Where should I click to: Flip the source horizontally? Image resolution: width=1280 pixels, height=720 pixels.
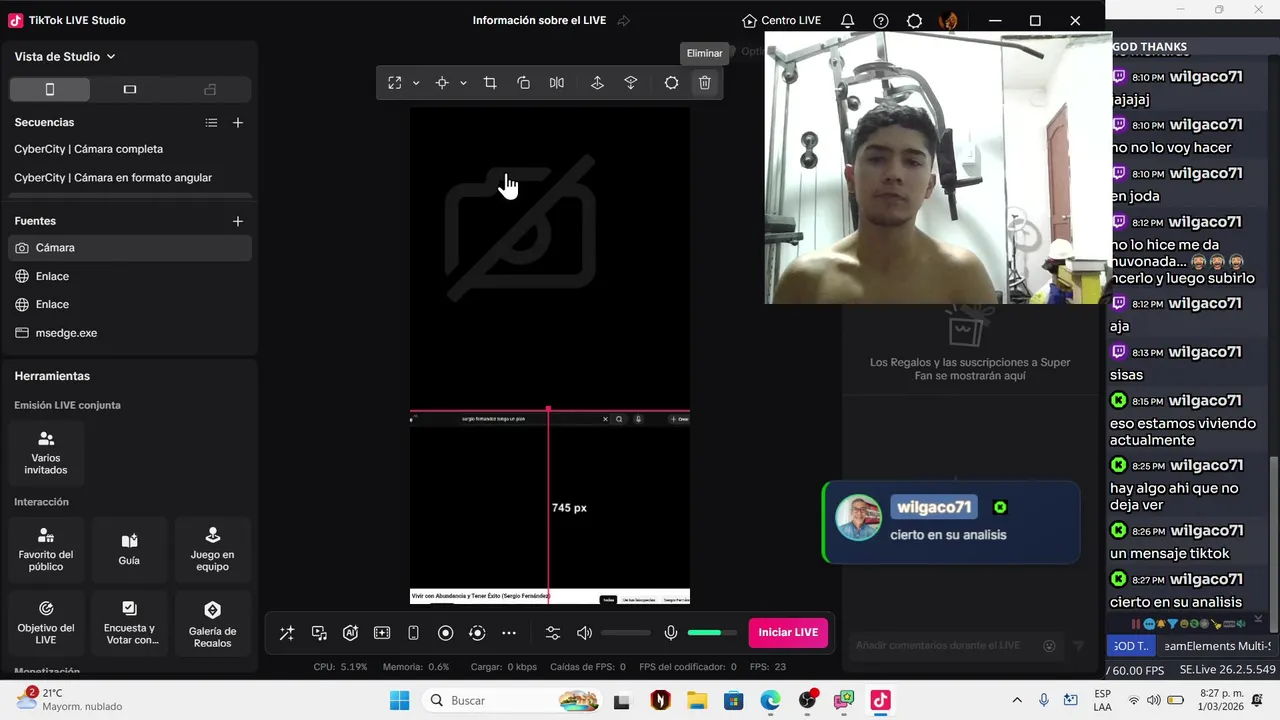557,83
